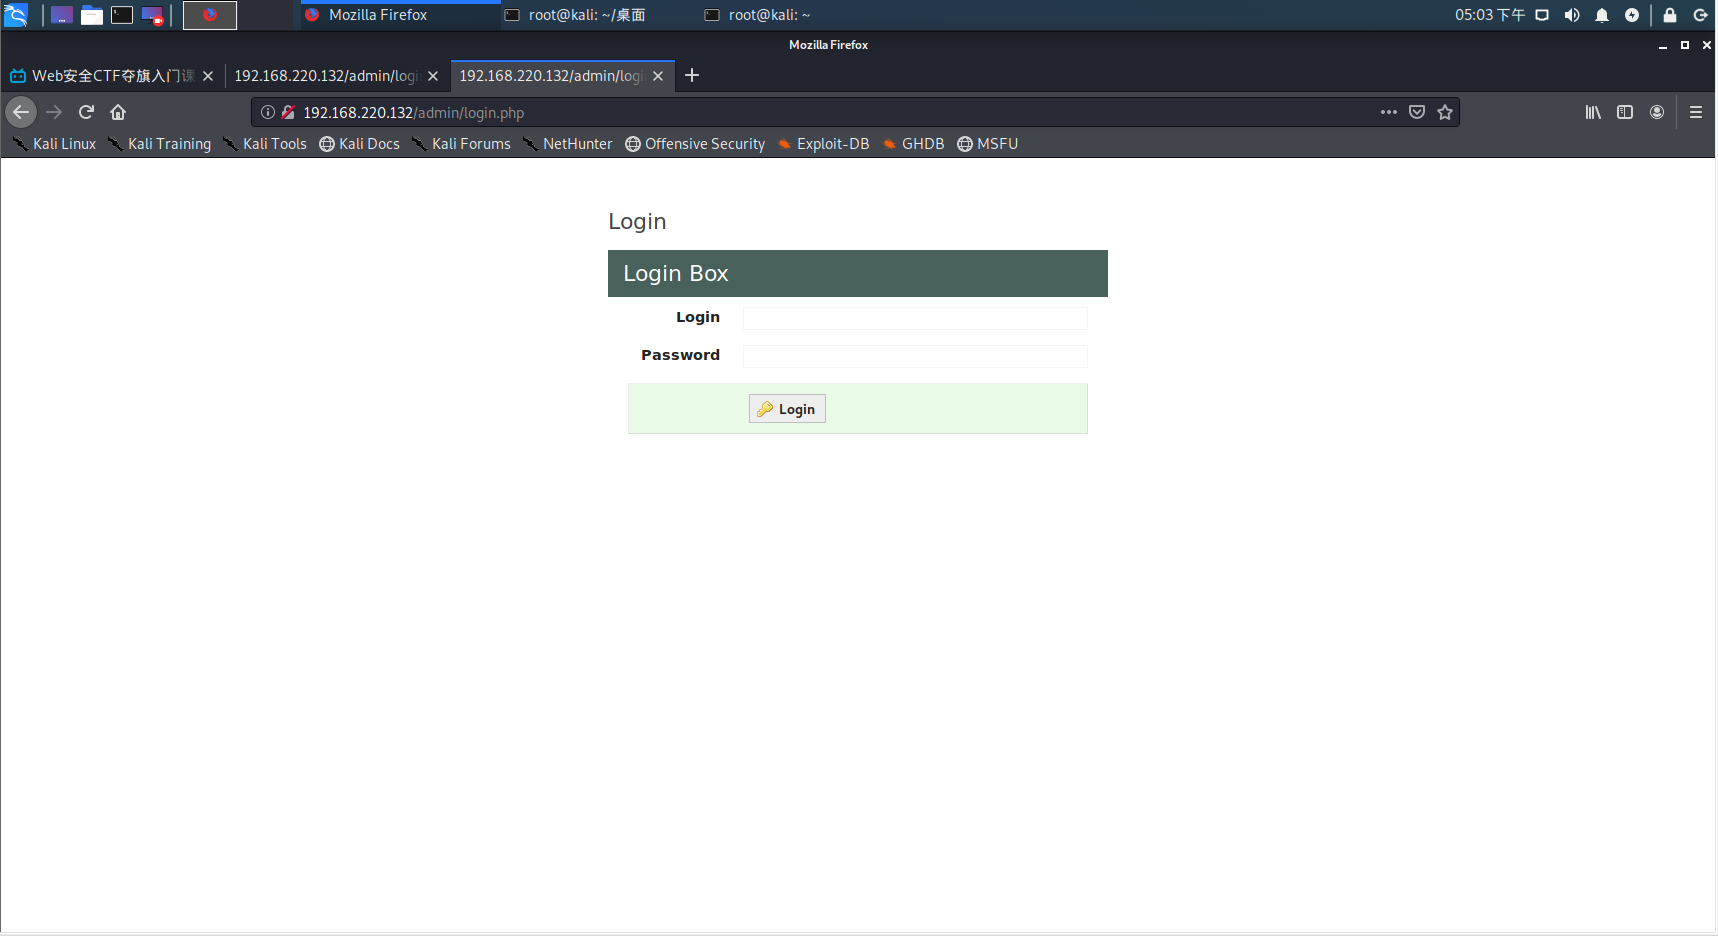Save page to Pocket
Viewport: 1718px width, 936px height.
coord(1417,112)
